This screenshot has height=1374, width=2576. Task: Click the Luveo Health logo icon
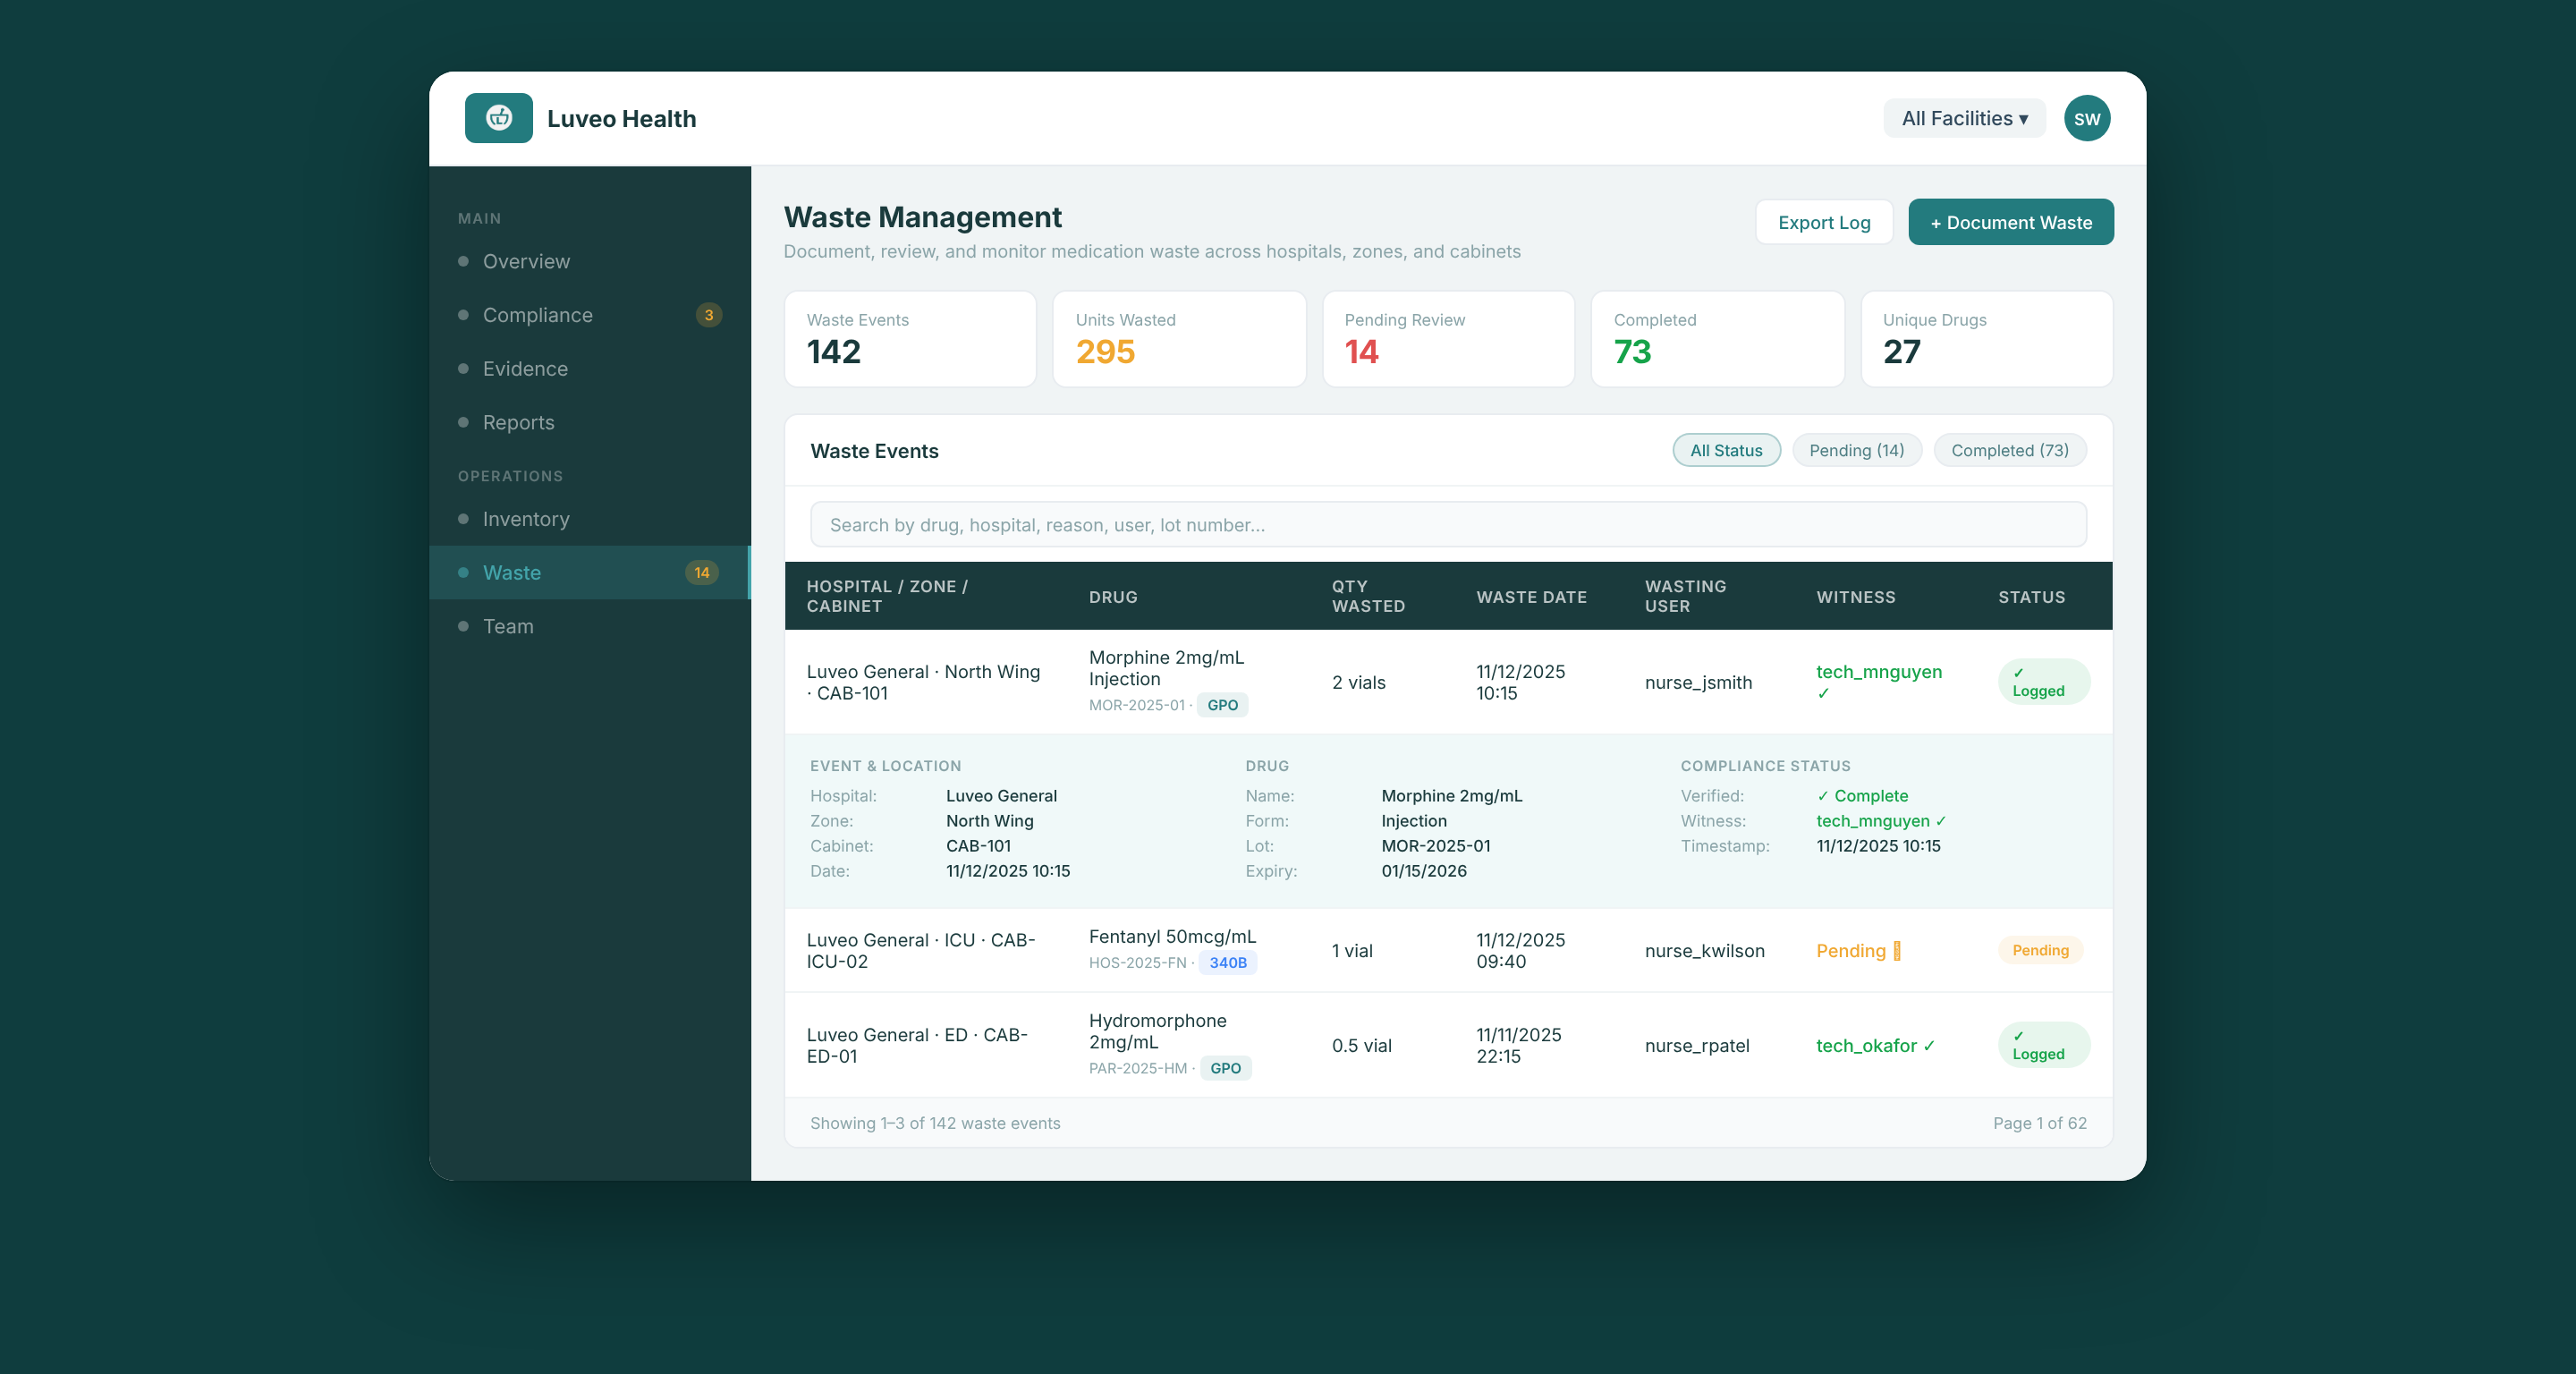tap(498, 118)
